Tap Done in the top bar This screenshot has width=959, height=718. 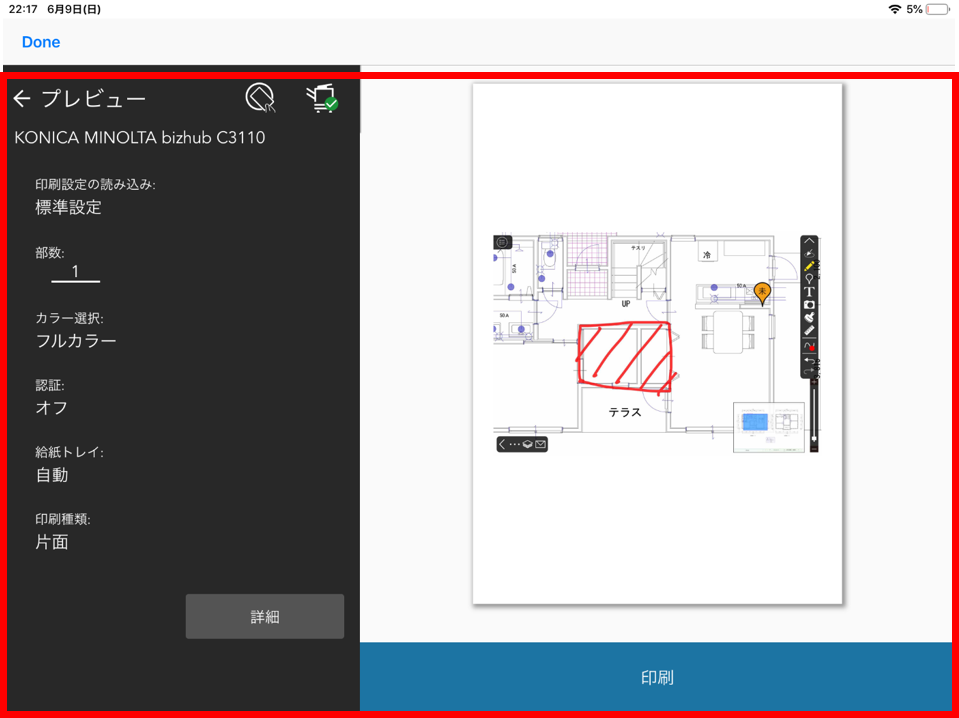(x=41, y=42)
